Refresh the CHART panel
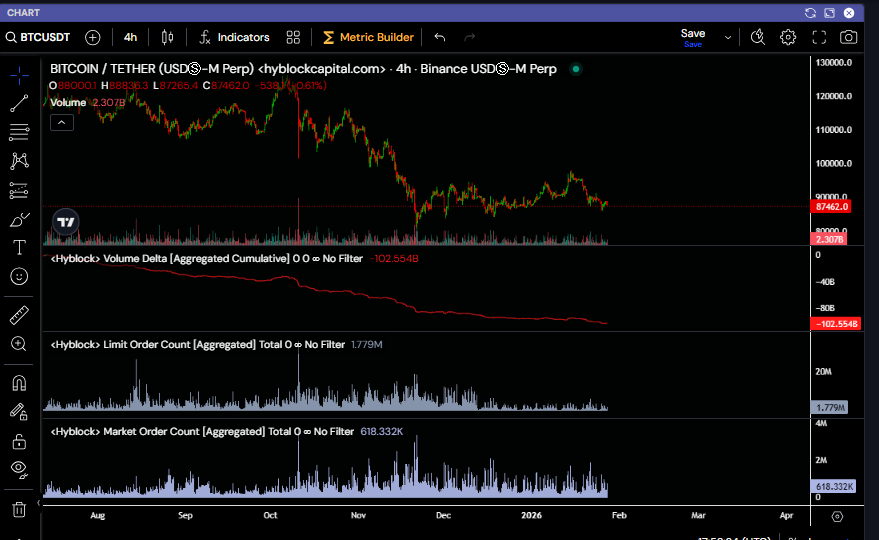 (810, 13)
